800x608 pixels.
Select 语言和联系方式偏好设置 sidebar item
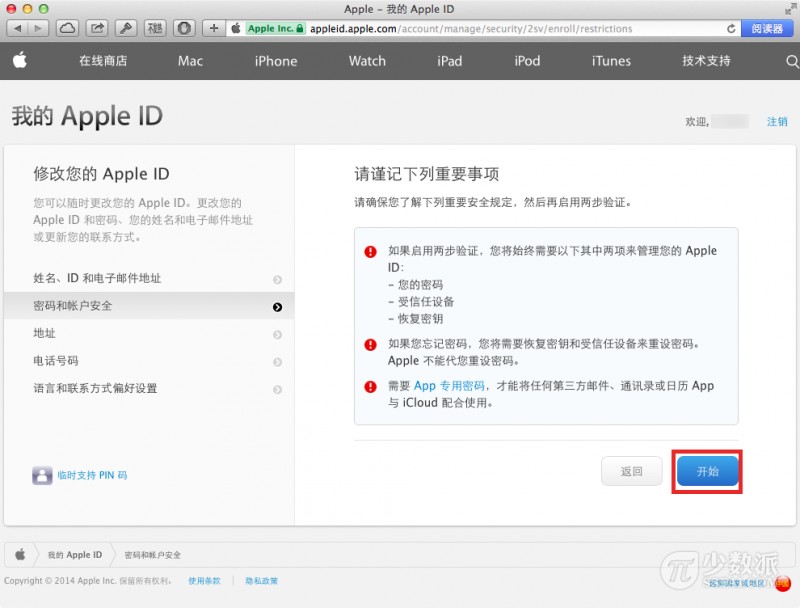[149, 389]
